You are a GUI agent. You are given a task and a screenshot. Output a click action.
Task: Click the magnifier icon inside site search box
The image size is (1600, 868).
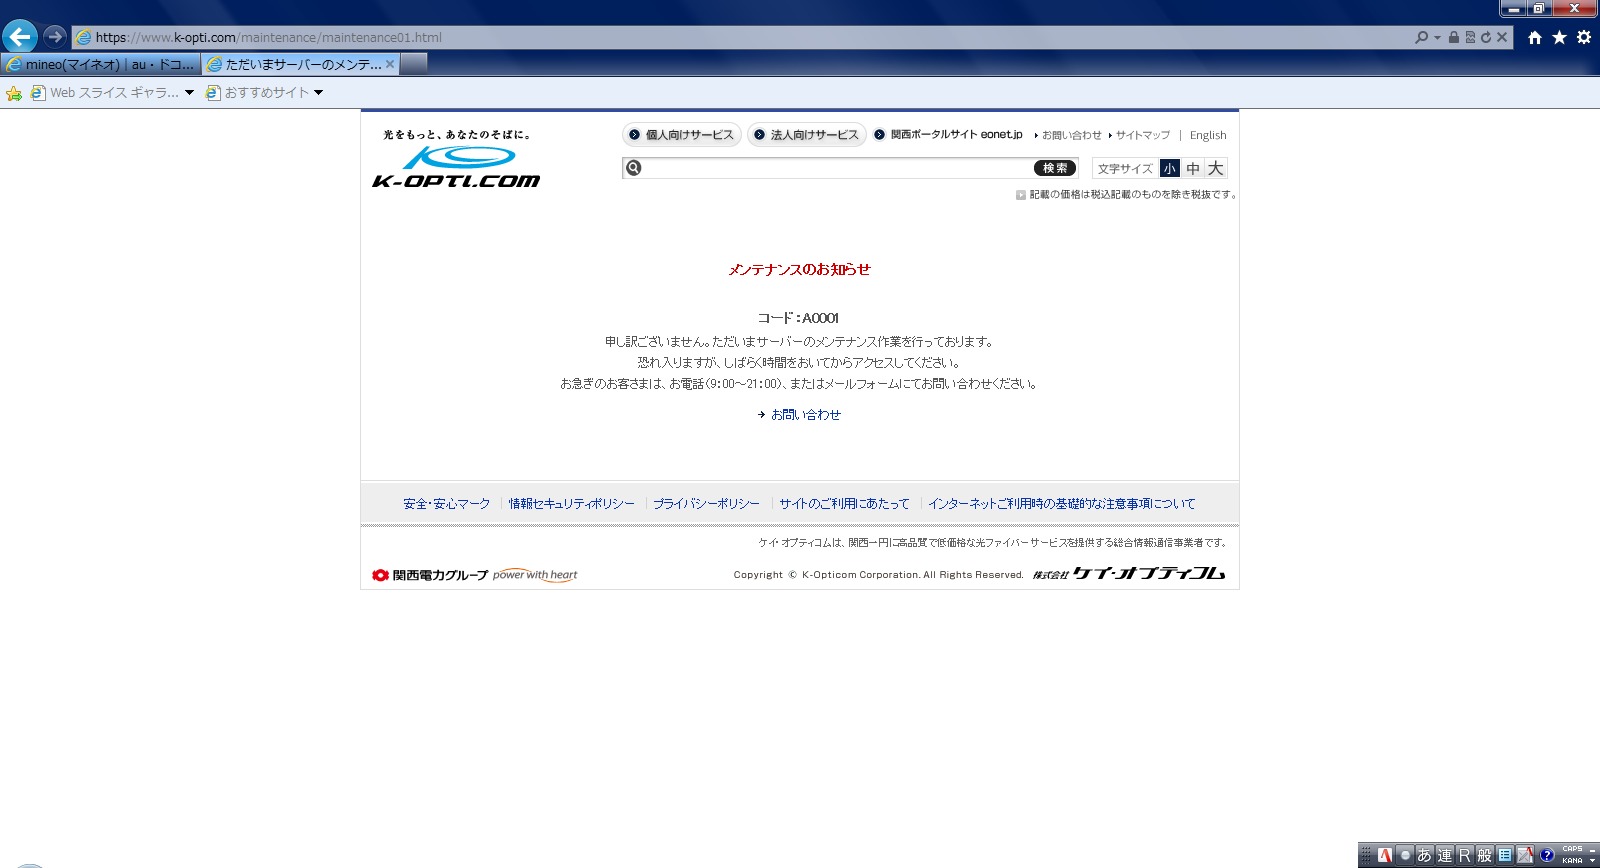(x=633, y=168)
